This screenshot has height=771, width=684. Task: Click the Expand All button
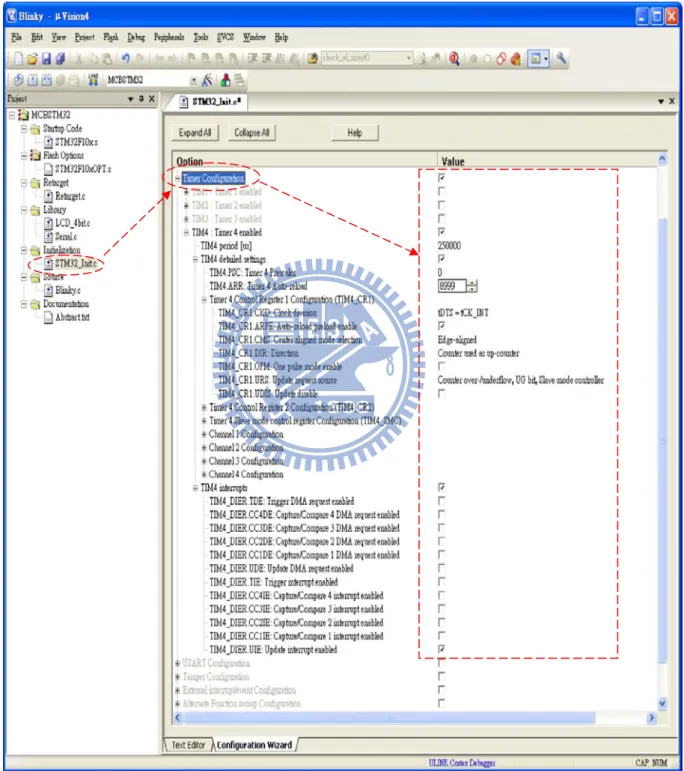[195, 133]
